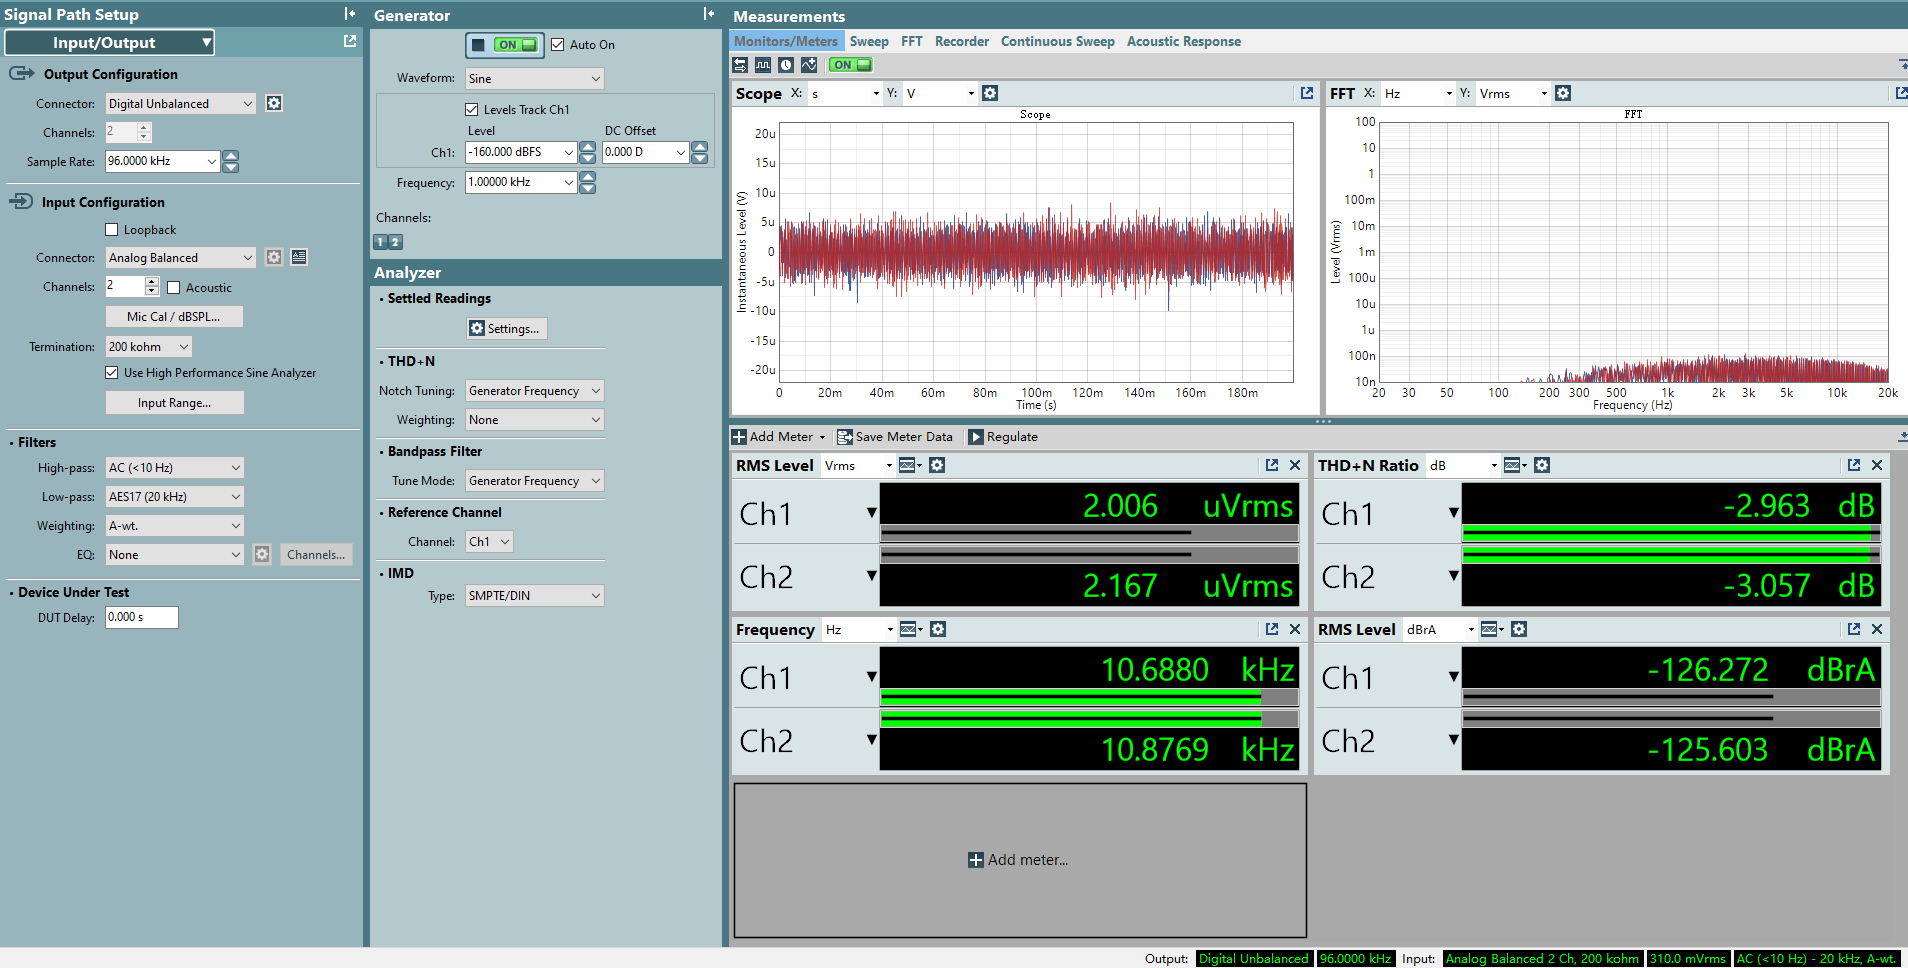
Task: Open the RMS Level dBrA meter settings gear
Action: [1519, 629]
